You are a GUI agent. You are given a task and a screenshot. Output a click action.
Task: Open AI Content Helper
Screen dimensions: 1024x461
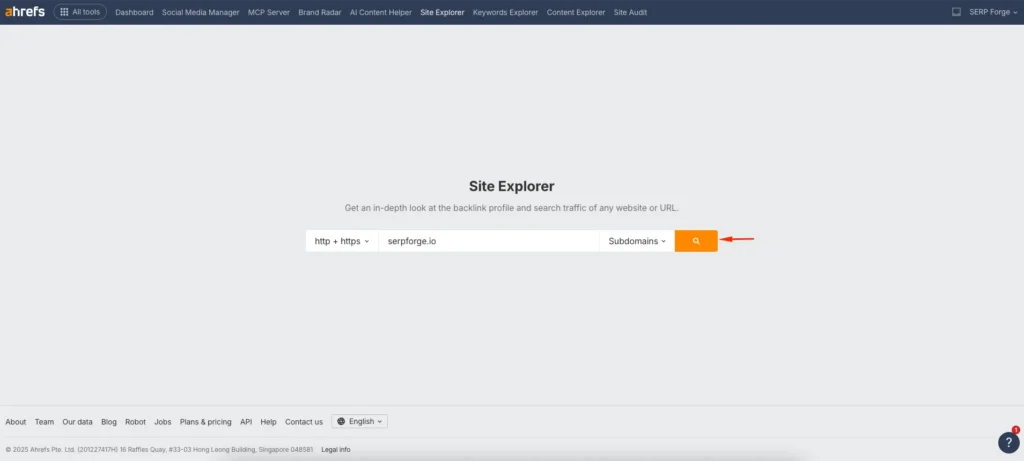pyautogui.click(x=381, y=12)
